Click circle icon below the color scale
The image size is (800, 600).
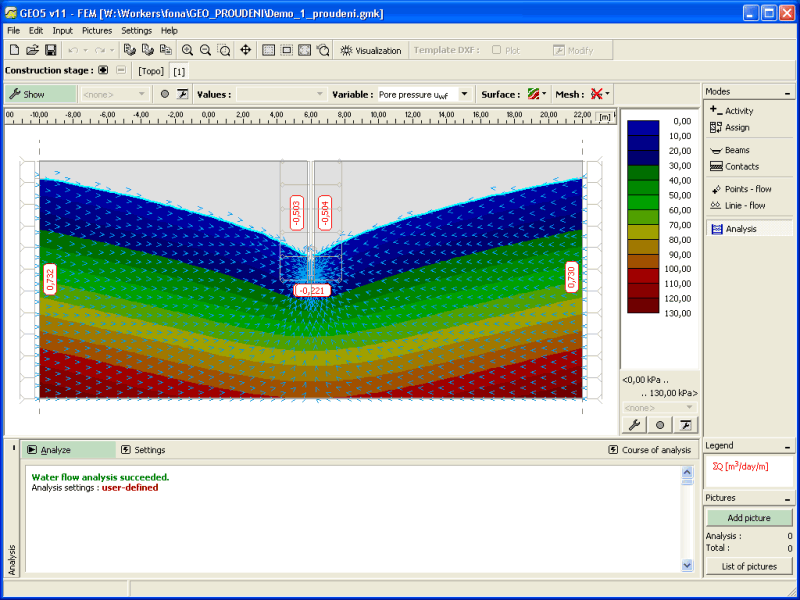[x=660, y=424]
